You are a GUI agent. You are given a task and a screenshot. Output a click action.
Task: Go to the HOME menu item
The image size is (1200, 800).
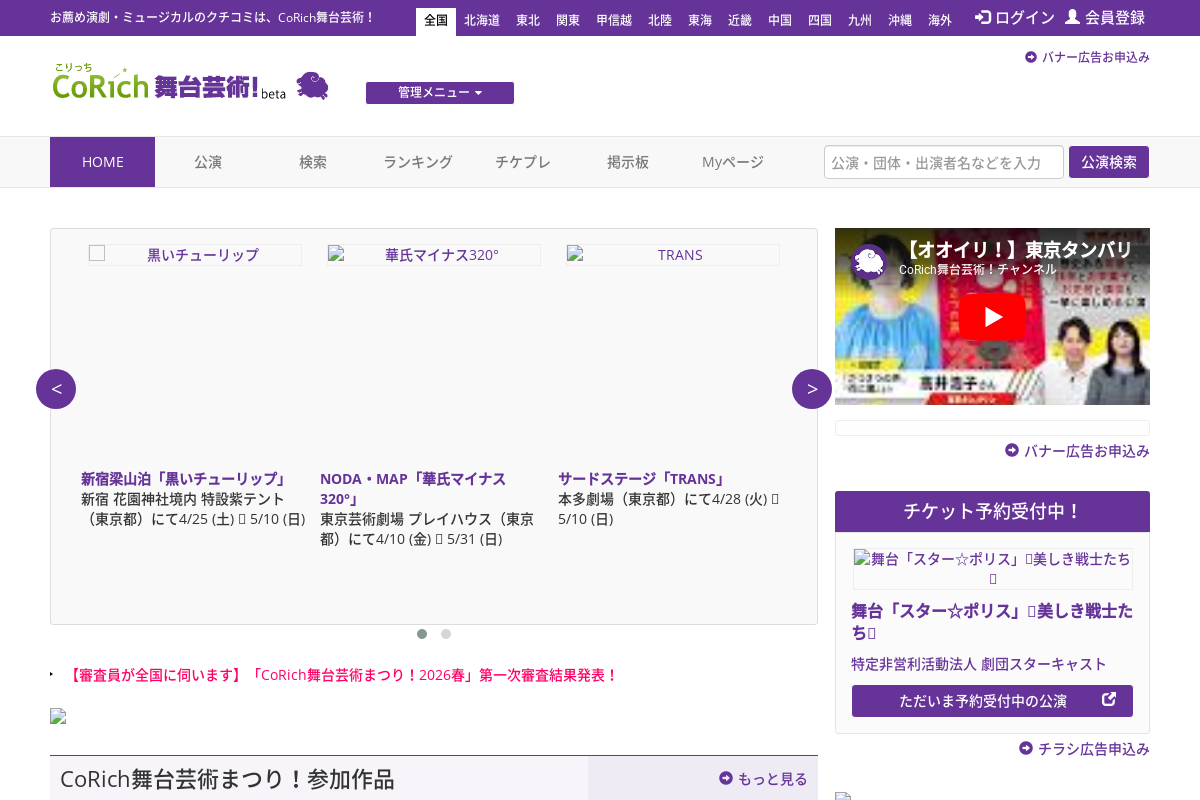click(x=103, y=162)
